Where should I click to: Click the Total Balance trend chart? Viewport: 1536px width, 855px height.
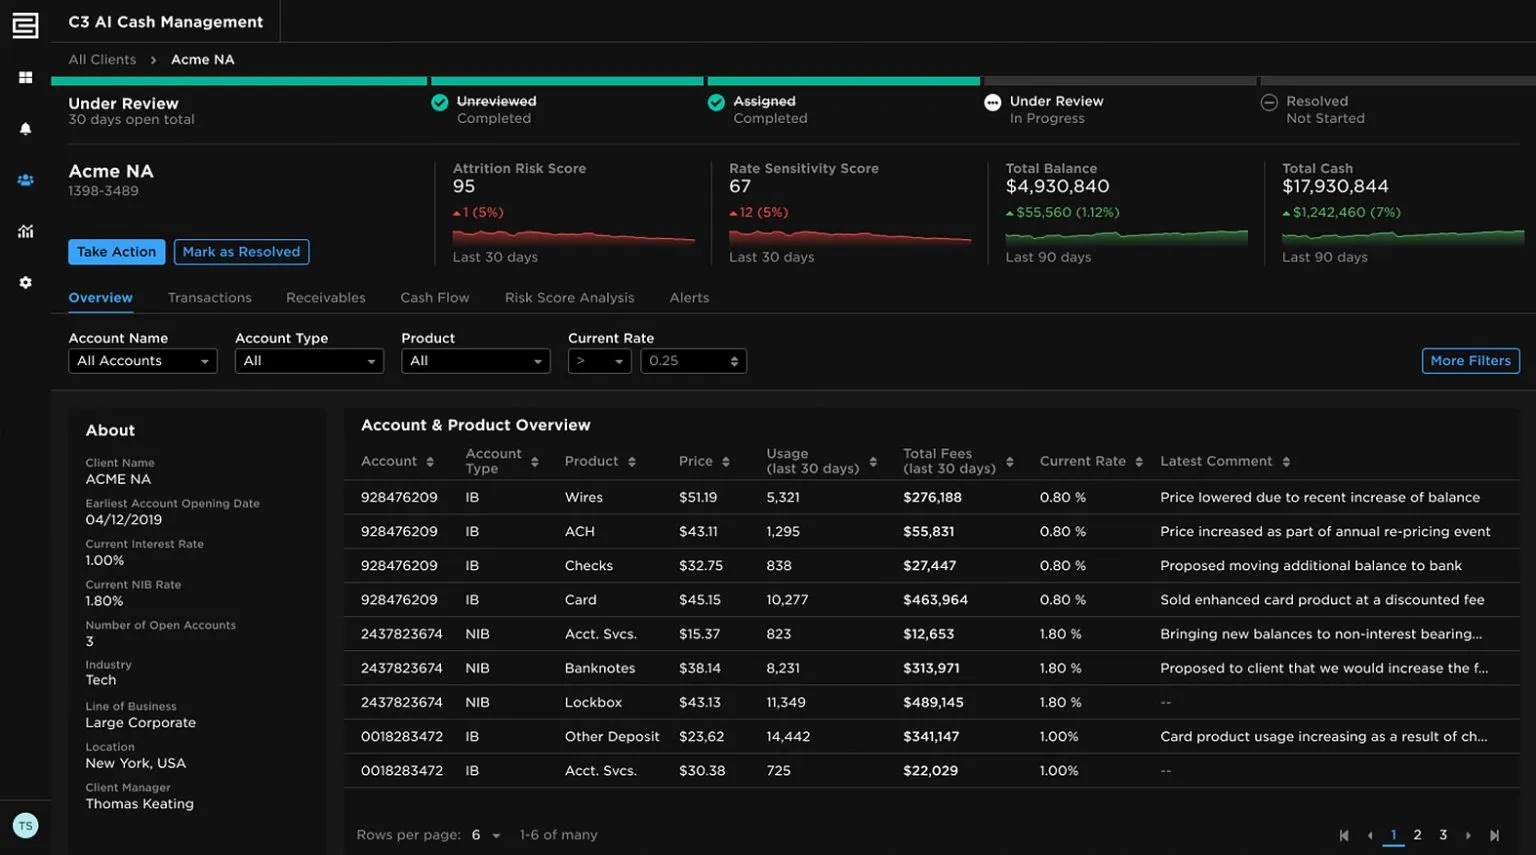tap(1127, 238)
